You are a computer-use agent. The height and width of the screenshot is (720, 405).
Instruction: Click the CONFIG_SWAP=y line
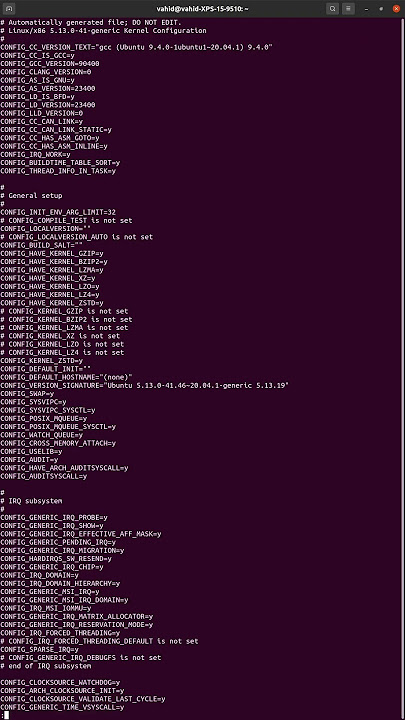pyautogui.click(x=27, y=394)
